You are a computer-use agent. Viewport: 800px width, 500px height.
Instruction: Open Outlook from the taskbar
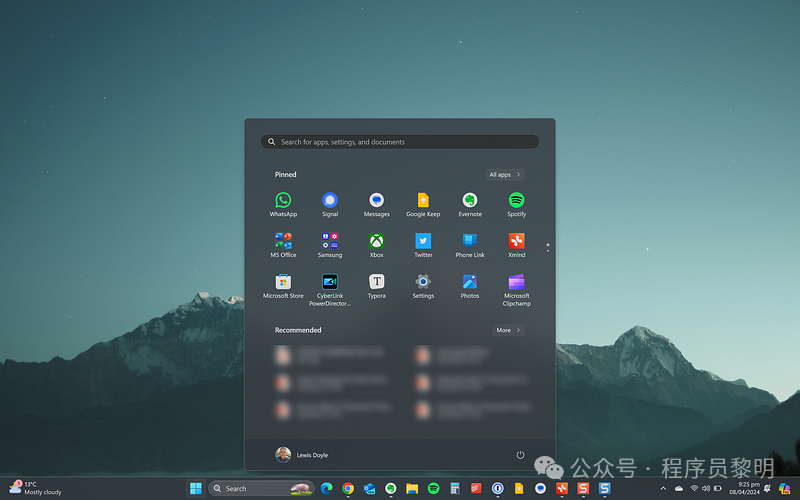[369, 488]
